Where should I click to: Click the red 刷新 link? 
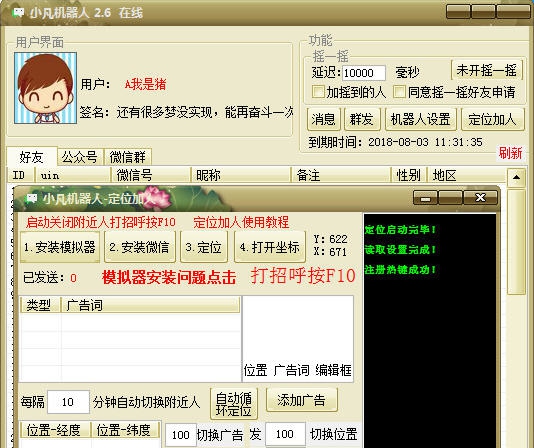coord(510,153)
